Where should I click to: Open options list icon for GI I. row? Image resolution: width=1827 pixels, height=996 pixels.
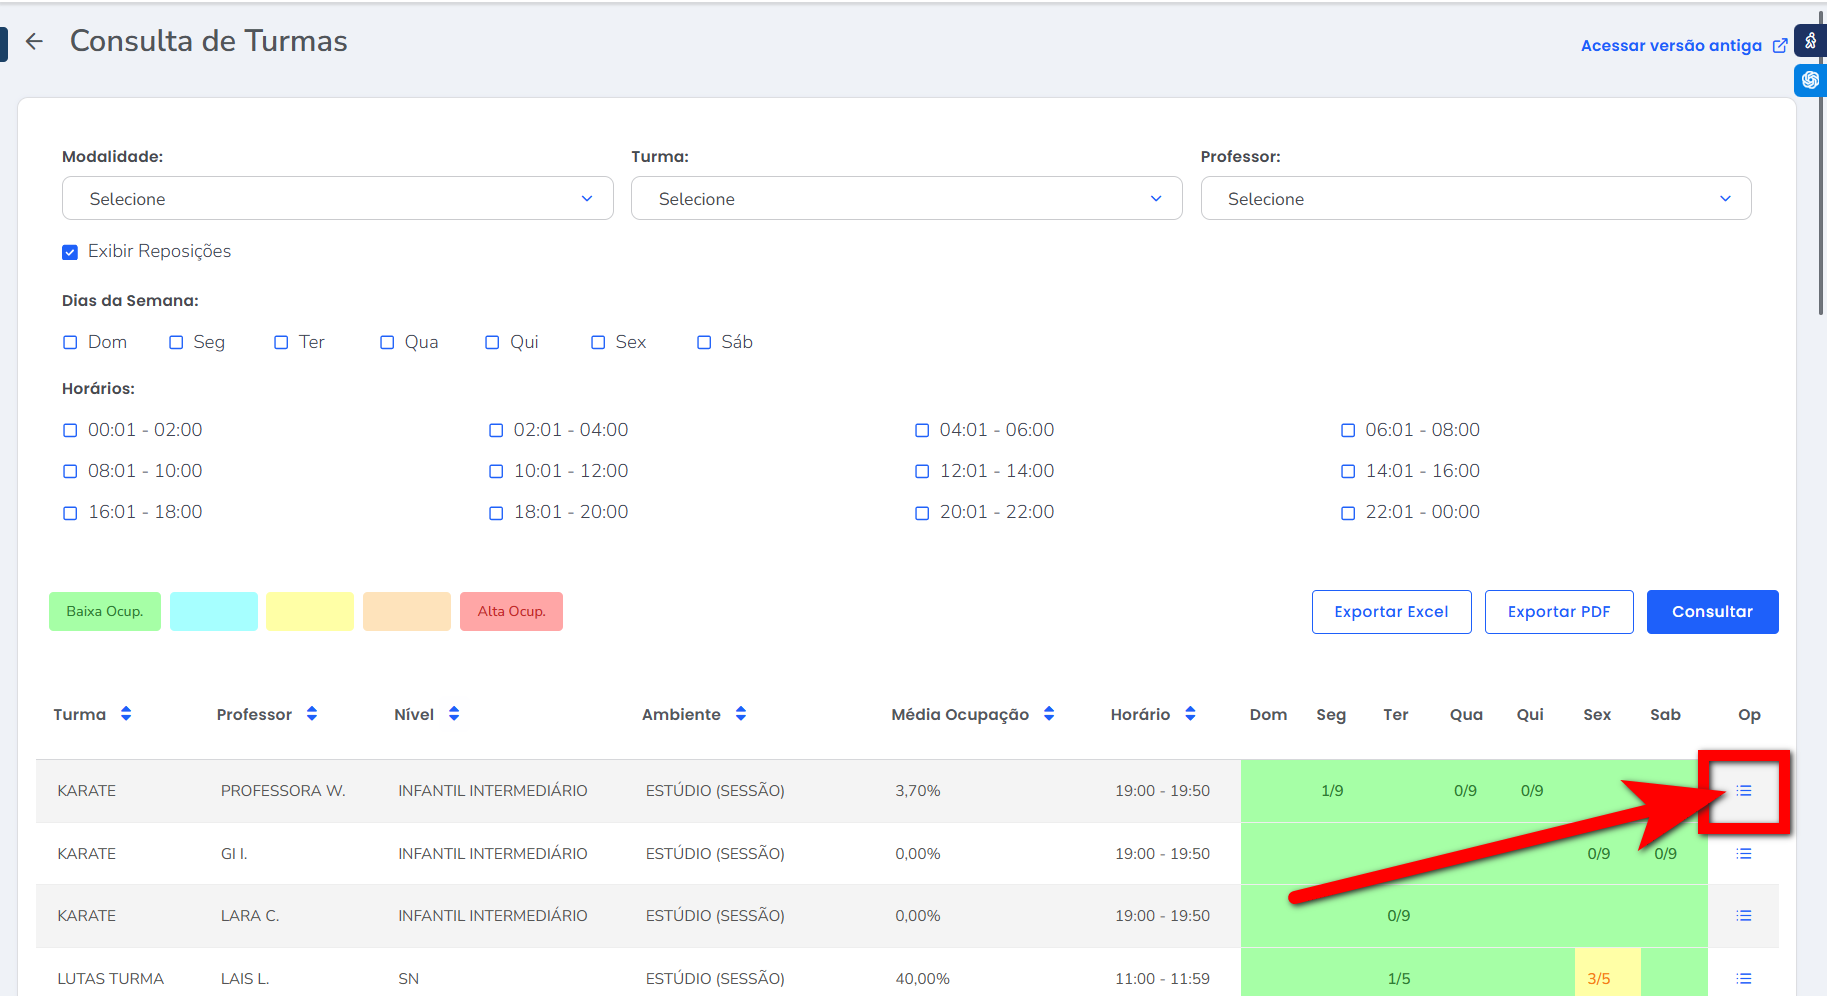[x=1743, y=854]
